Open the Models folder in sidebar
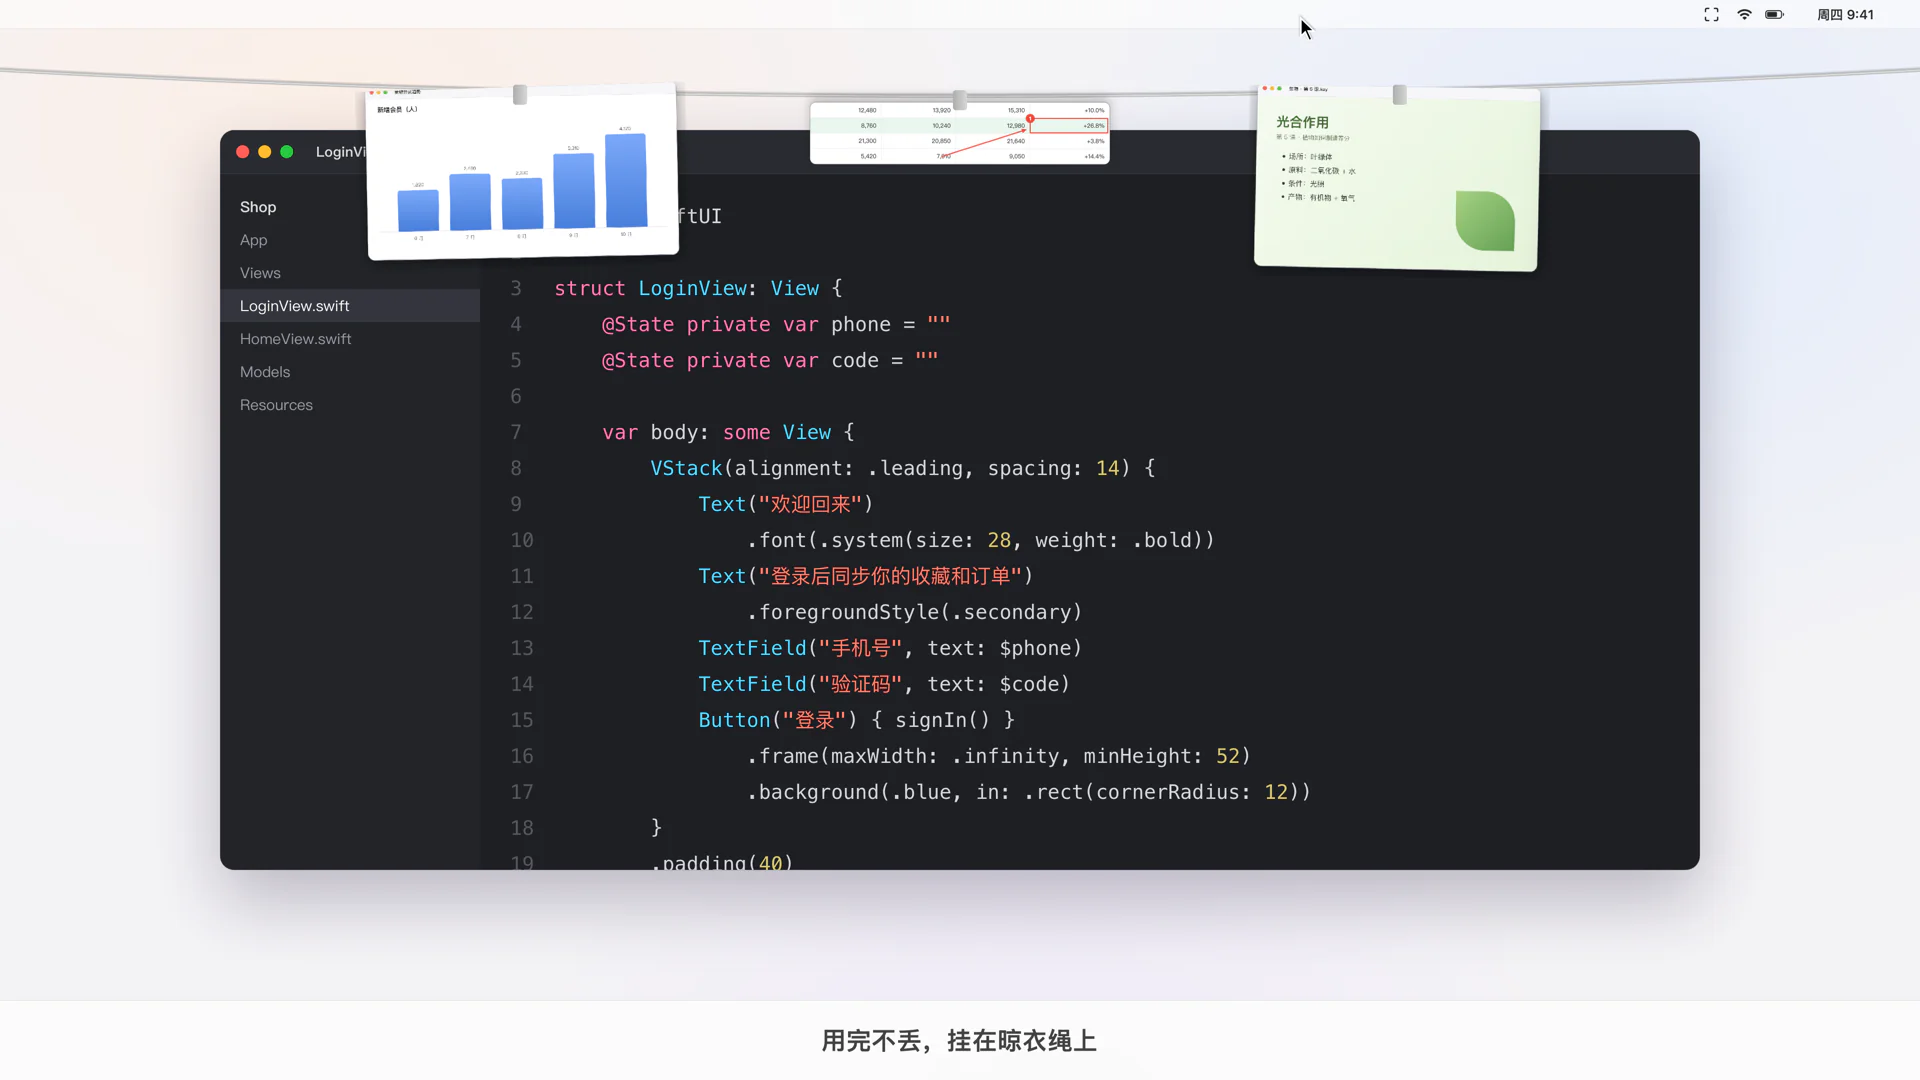 265,372
